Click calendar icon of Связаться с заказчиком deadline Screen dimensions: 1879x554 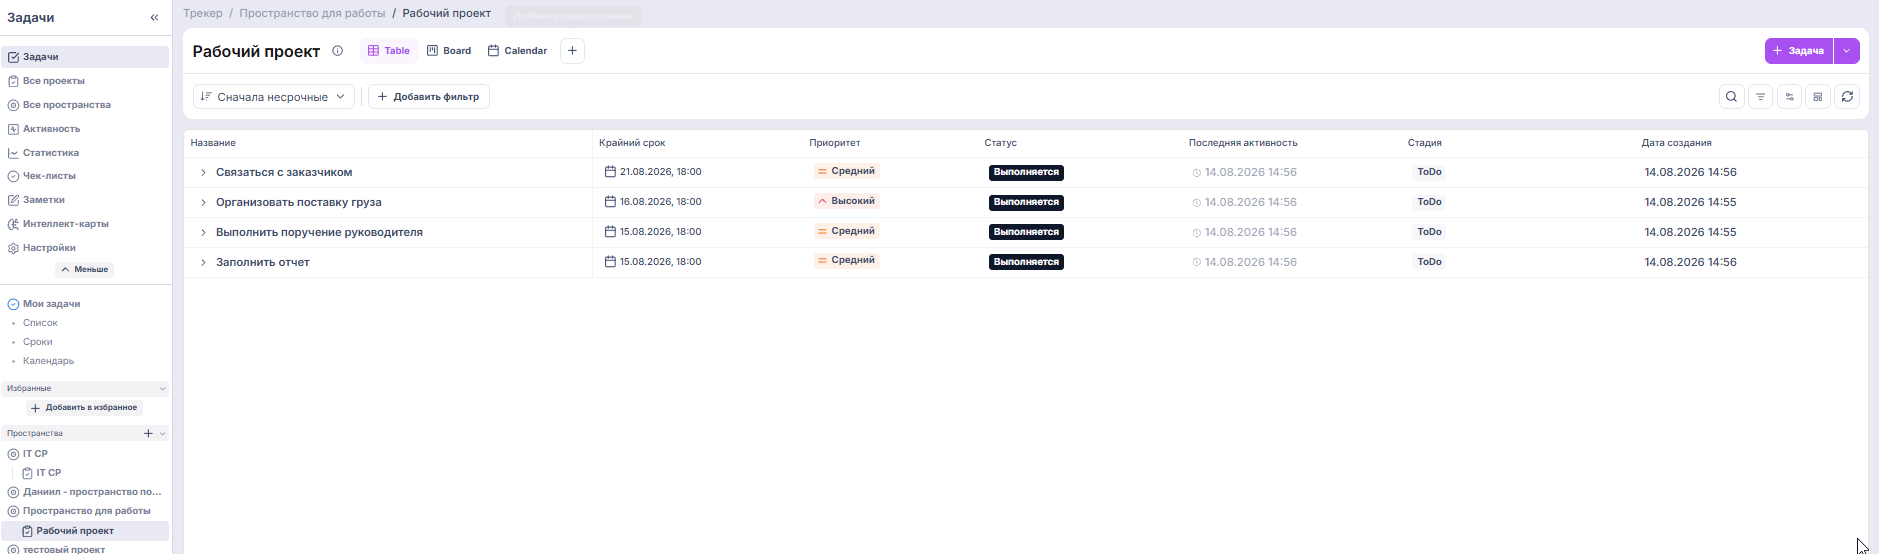[x=610, y=172]
